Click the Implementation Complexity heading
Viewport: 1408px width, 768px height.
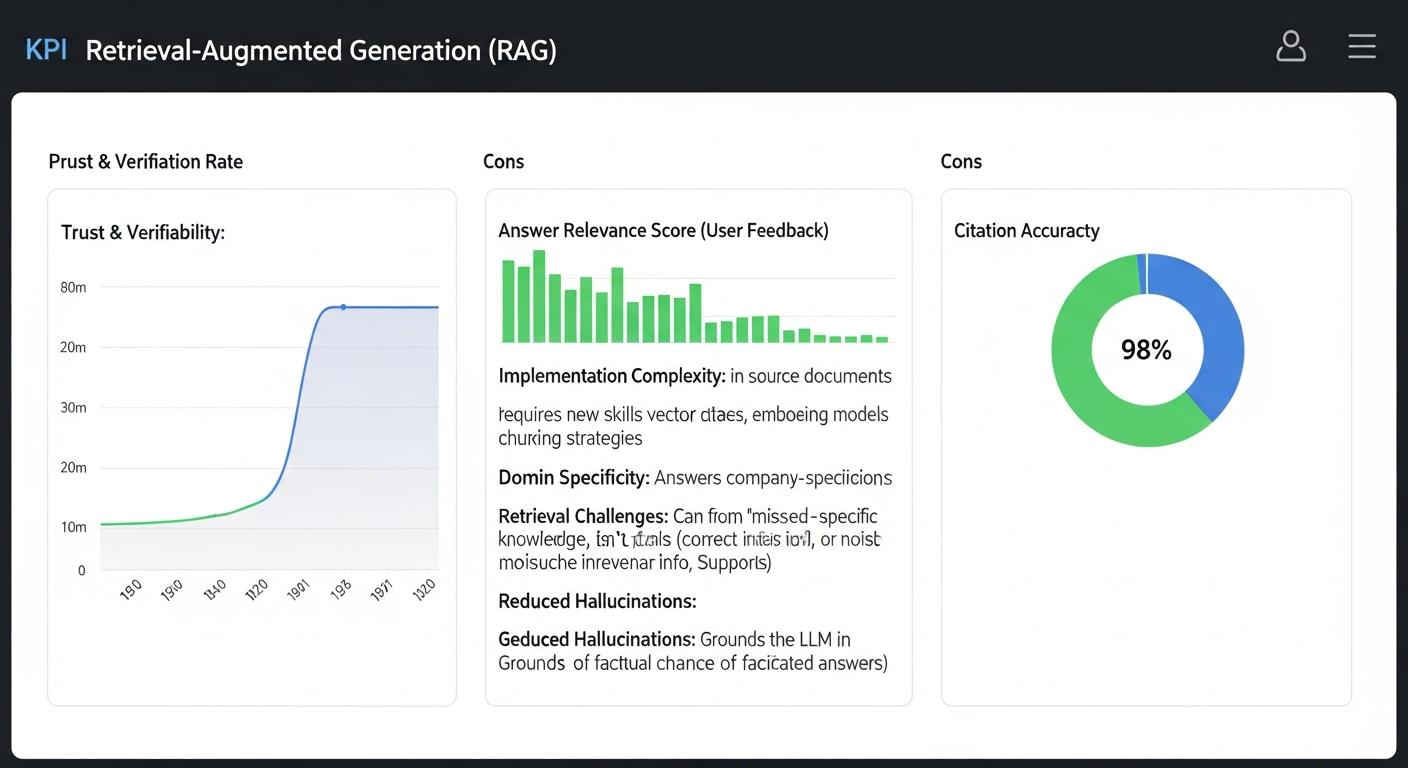[611, 377]
